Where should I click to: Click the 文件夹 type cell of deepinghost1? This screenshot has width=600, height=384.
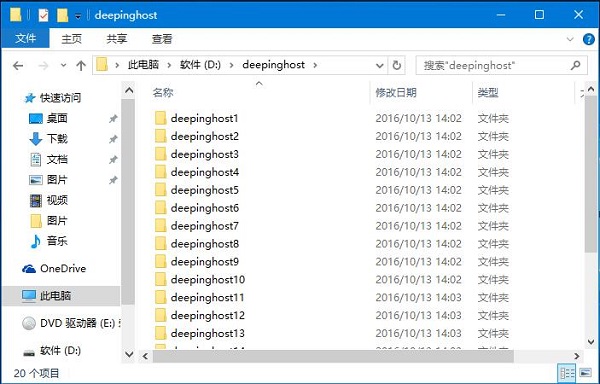pyautogui.click(x=493, y=119)
